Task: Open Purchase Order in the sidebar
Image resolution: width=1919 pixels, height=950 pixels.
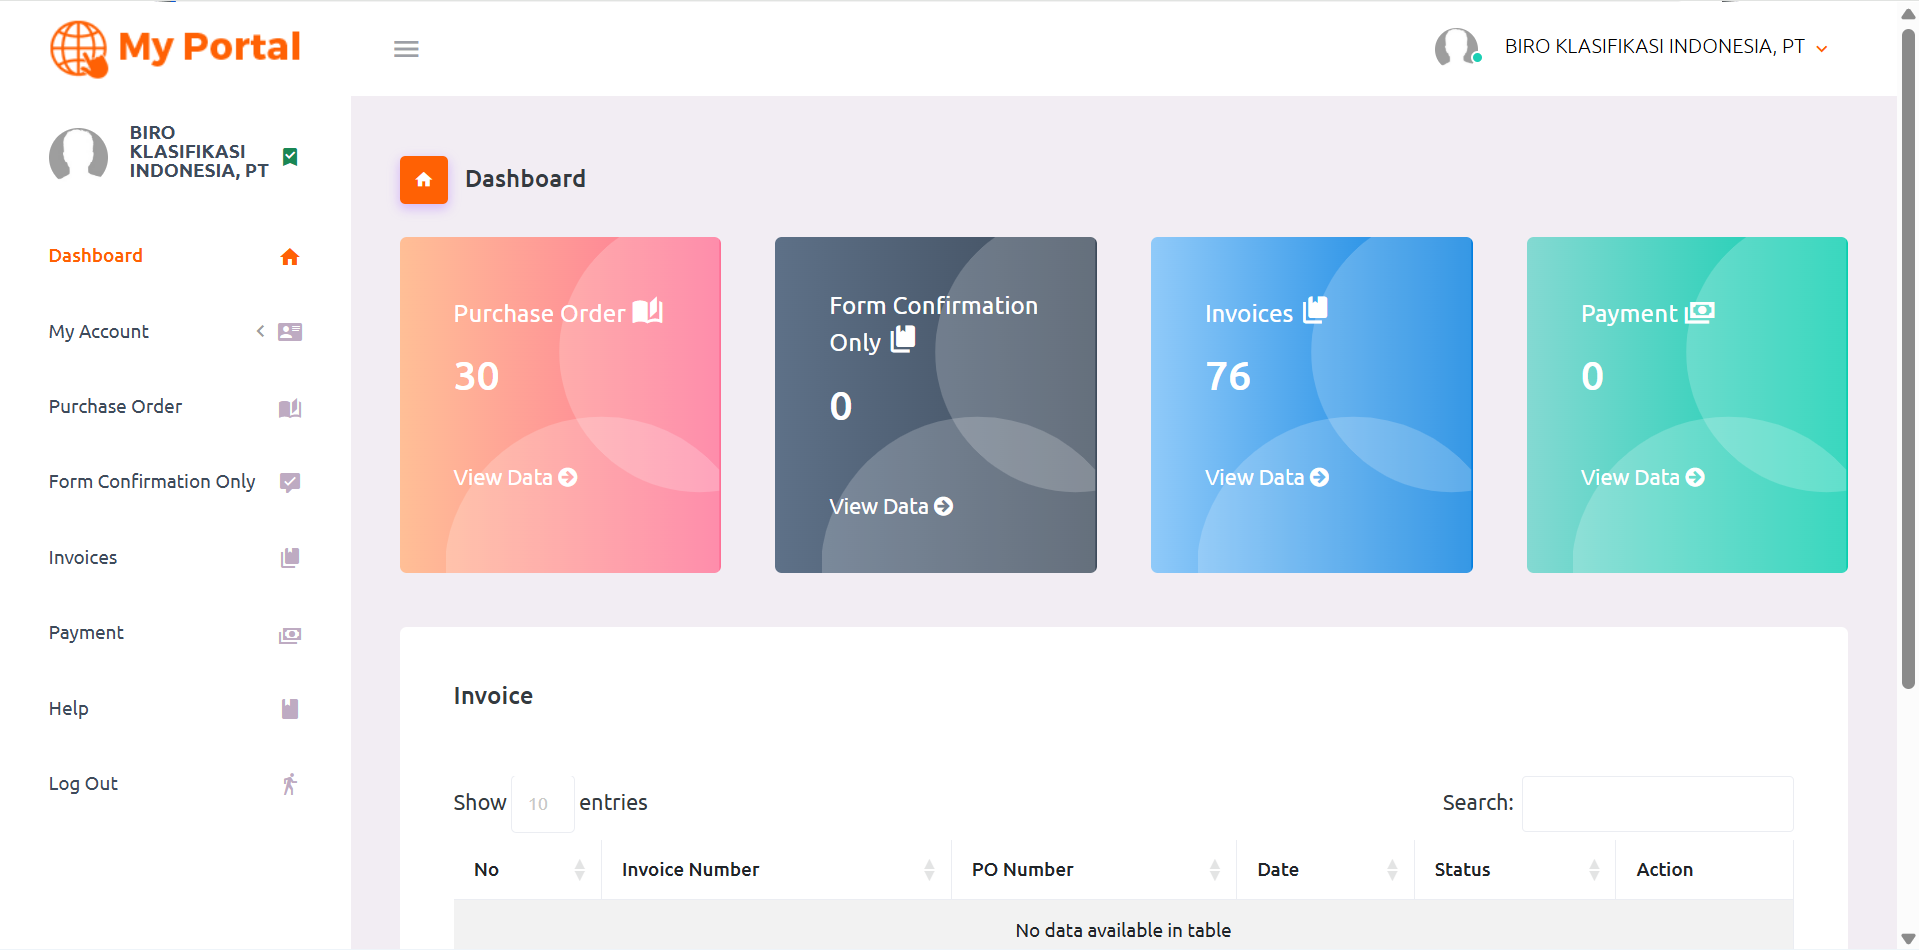Action: [x=116, y=407]
